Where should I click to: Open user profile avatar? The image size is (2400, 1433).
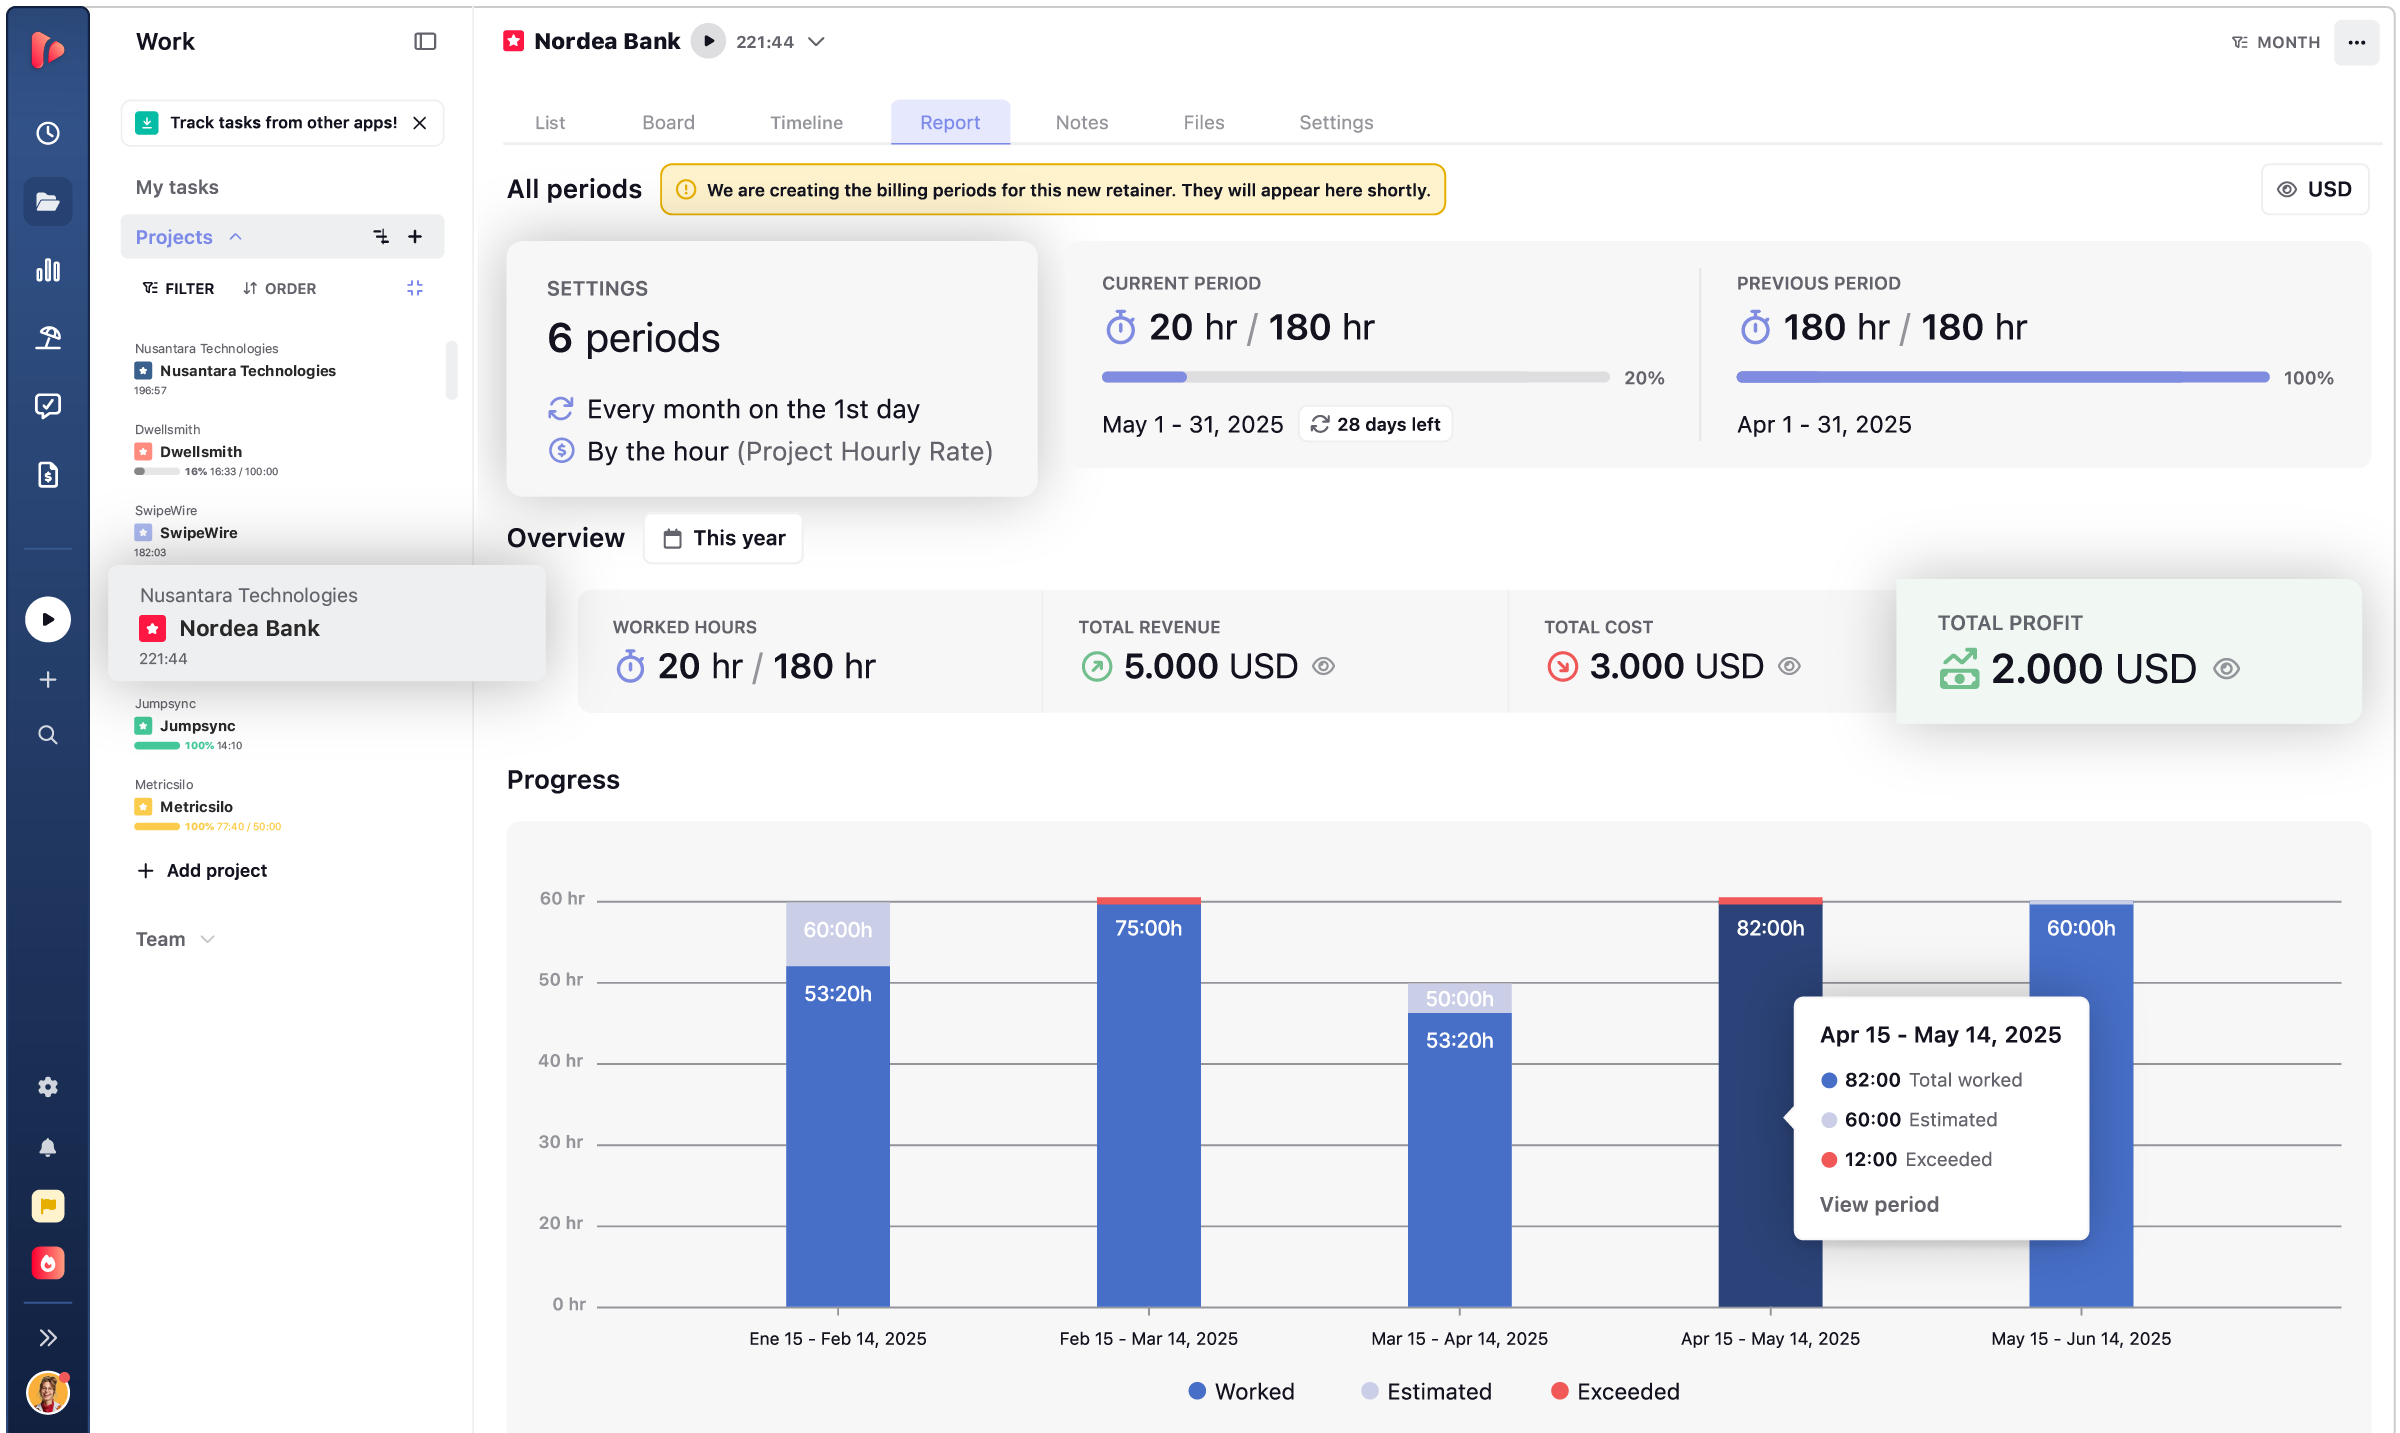47,1393
